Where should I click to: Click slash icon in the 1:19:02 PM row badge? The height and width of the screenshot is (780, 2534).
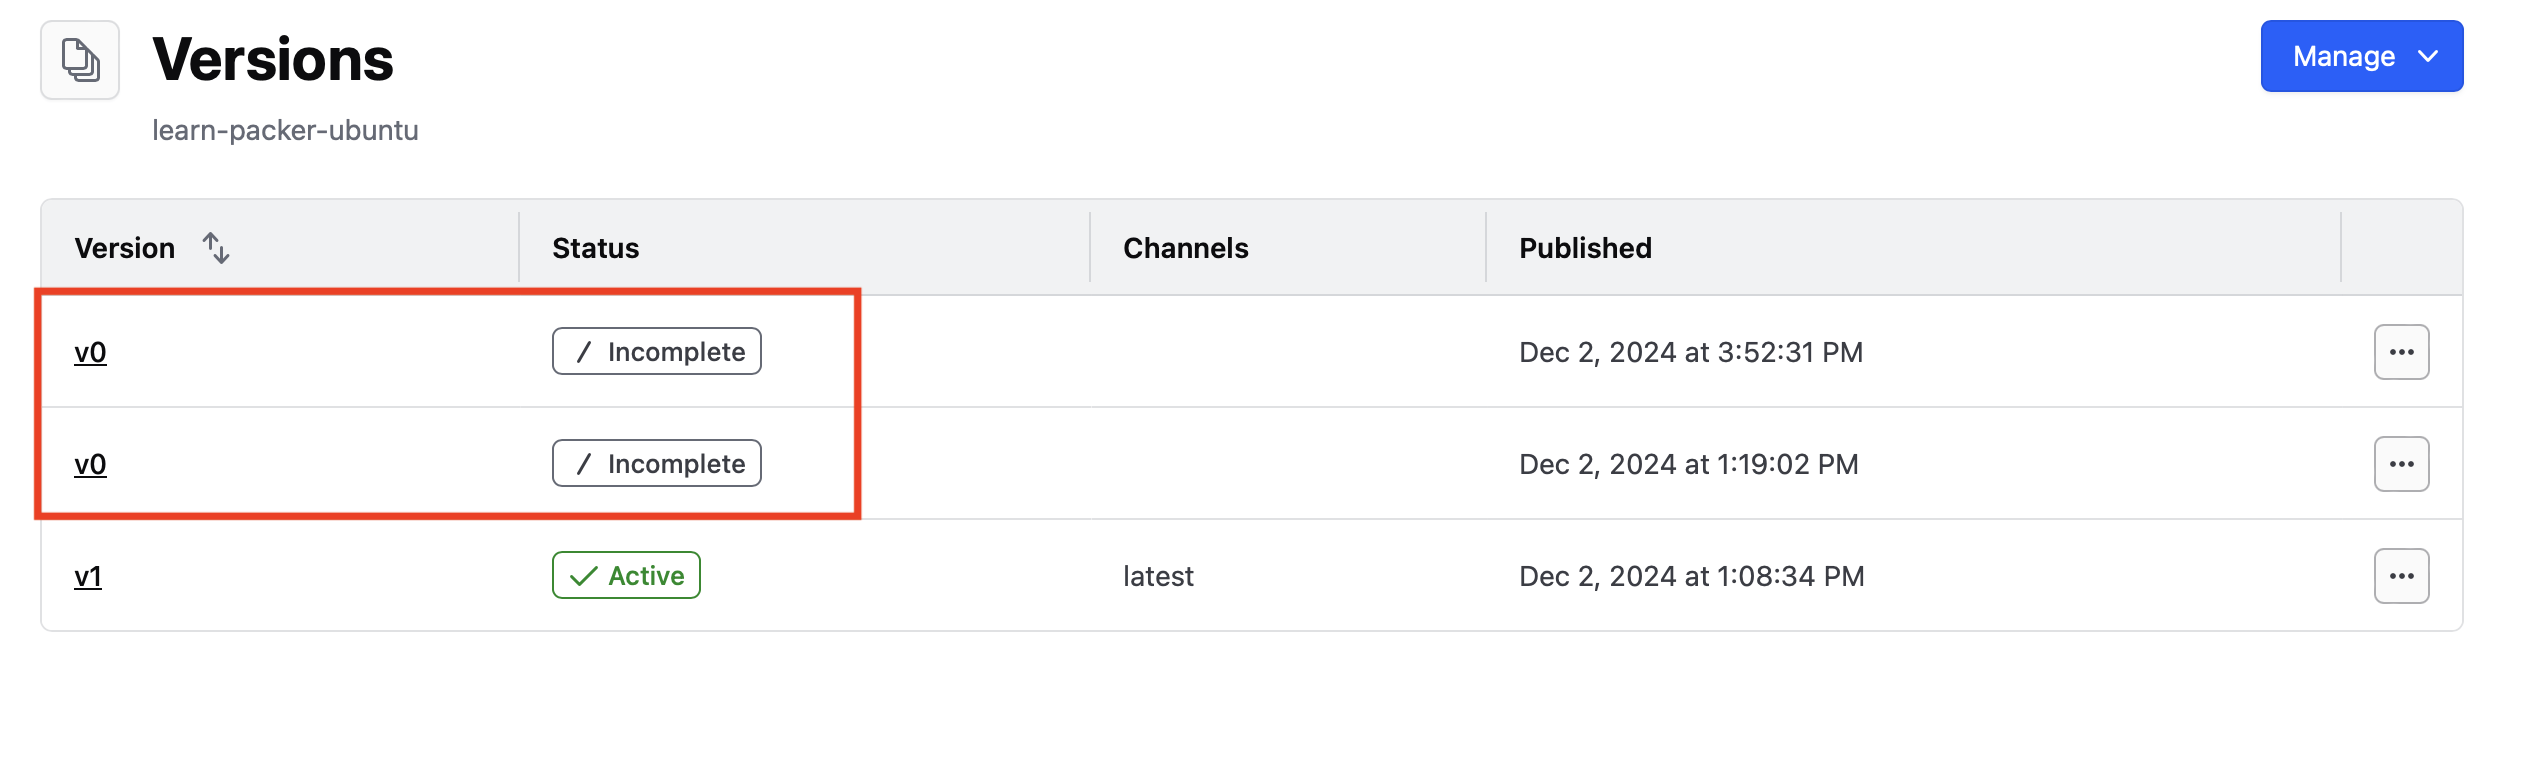[584, 464]
